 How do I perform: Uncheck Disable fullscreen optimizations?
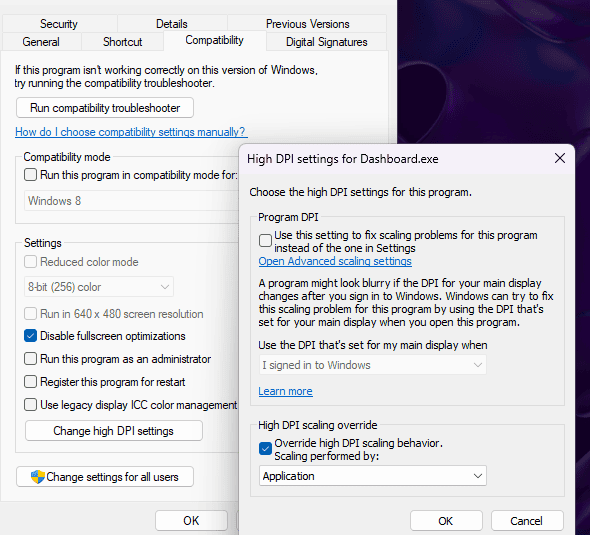(30, 336)
